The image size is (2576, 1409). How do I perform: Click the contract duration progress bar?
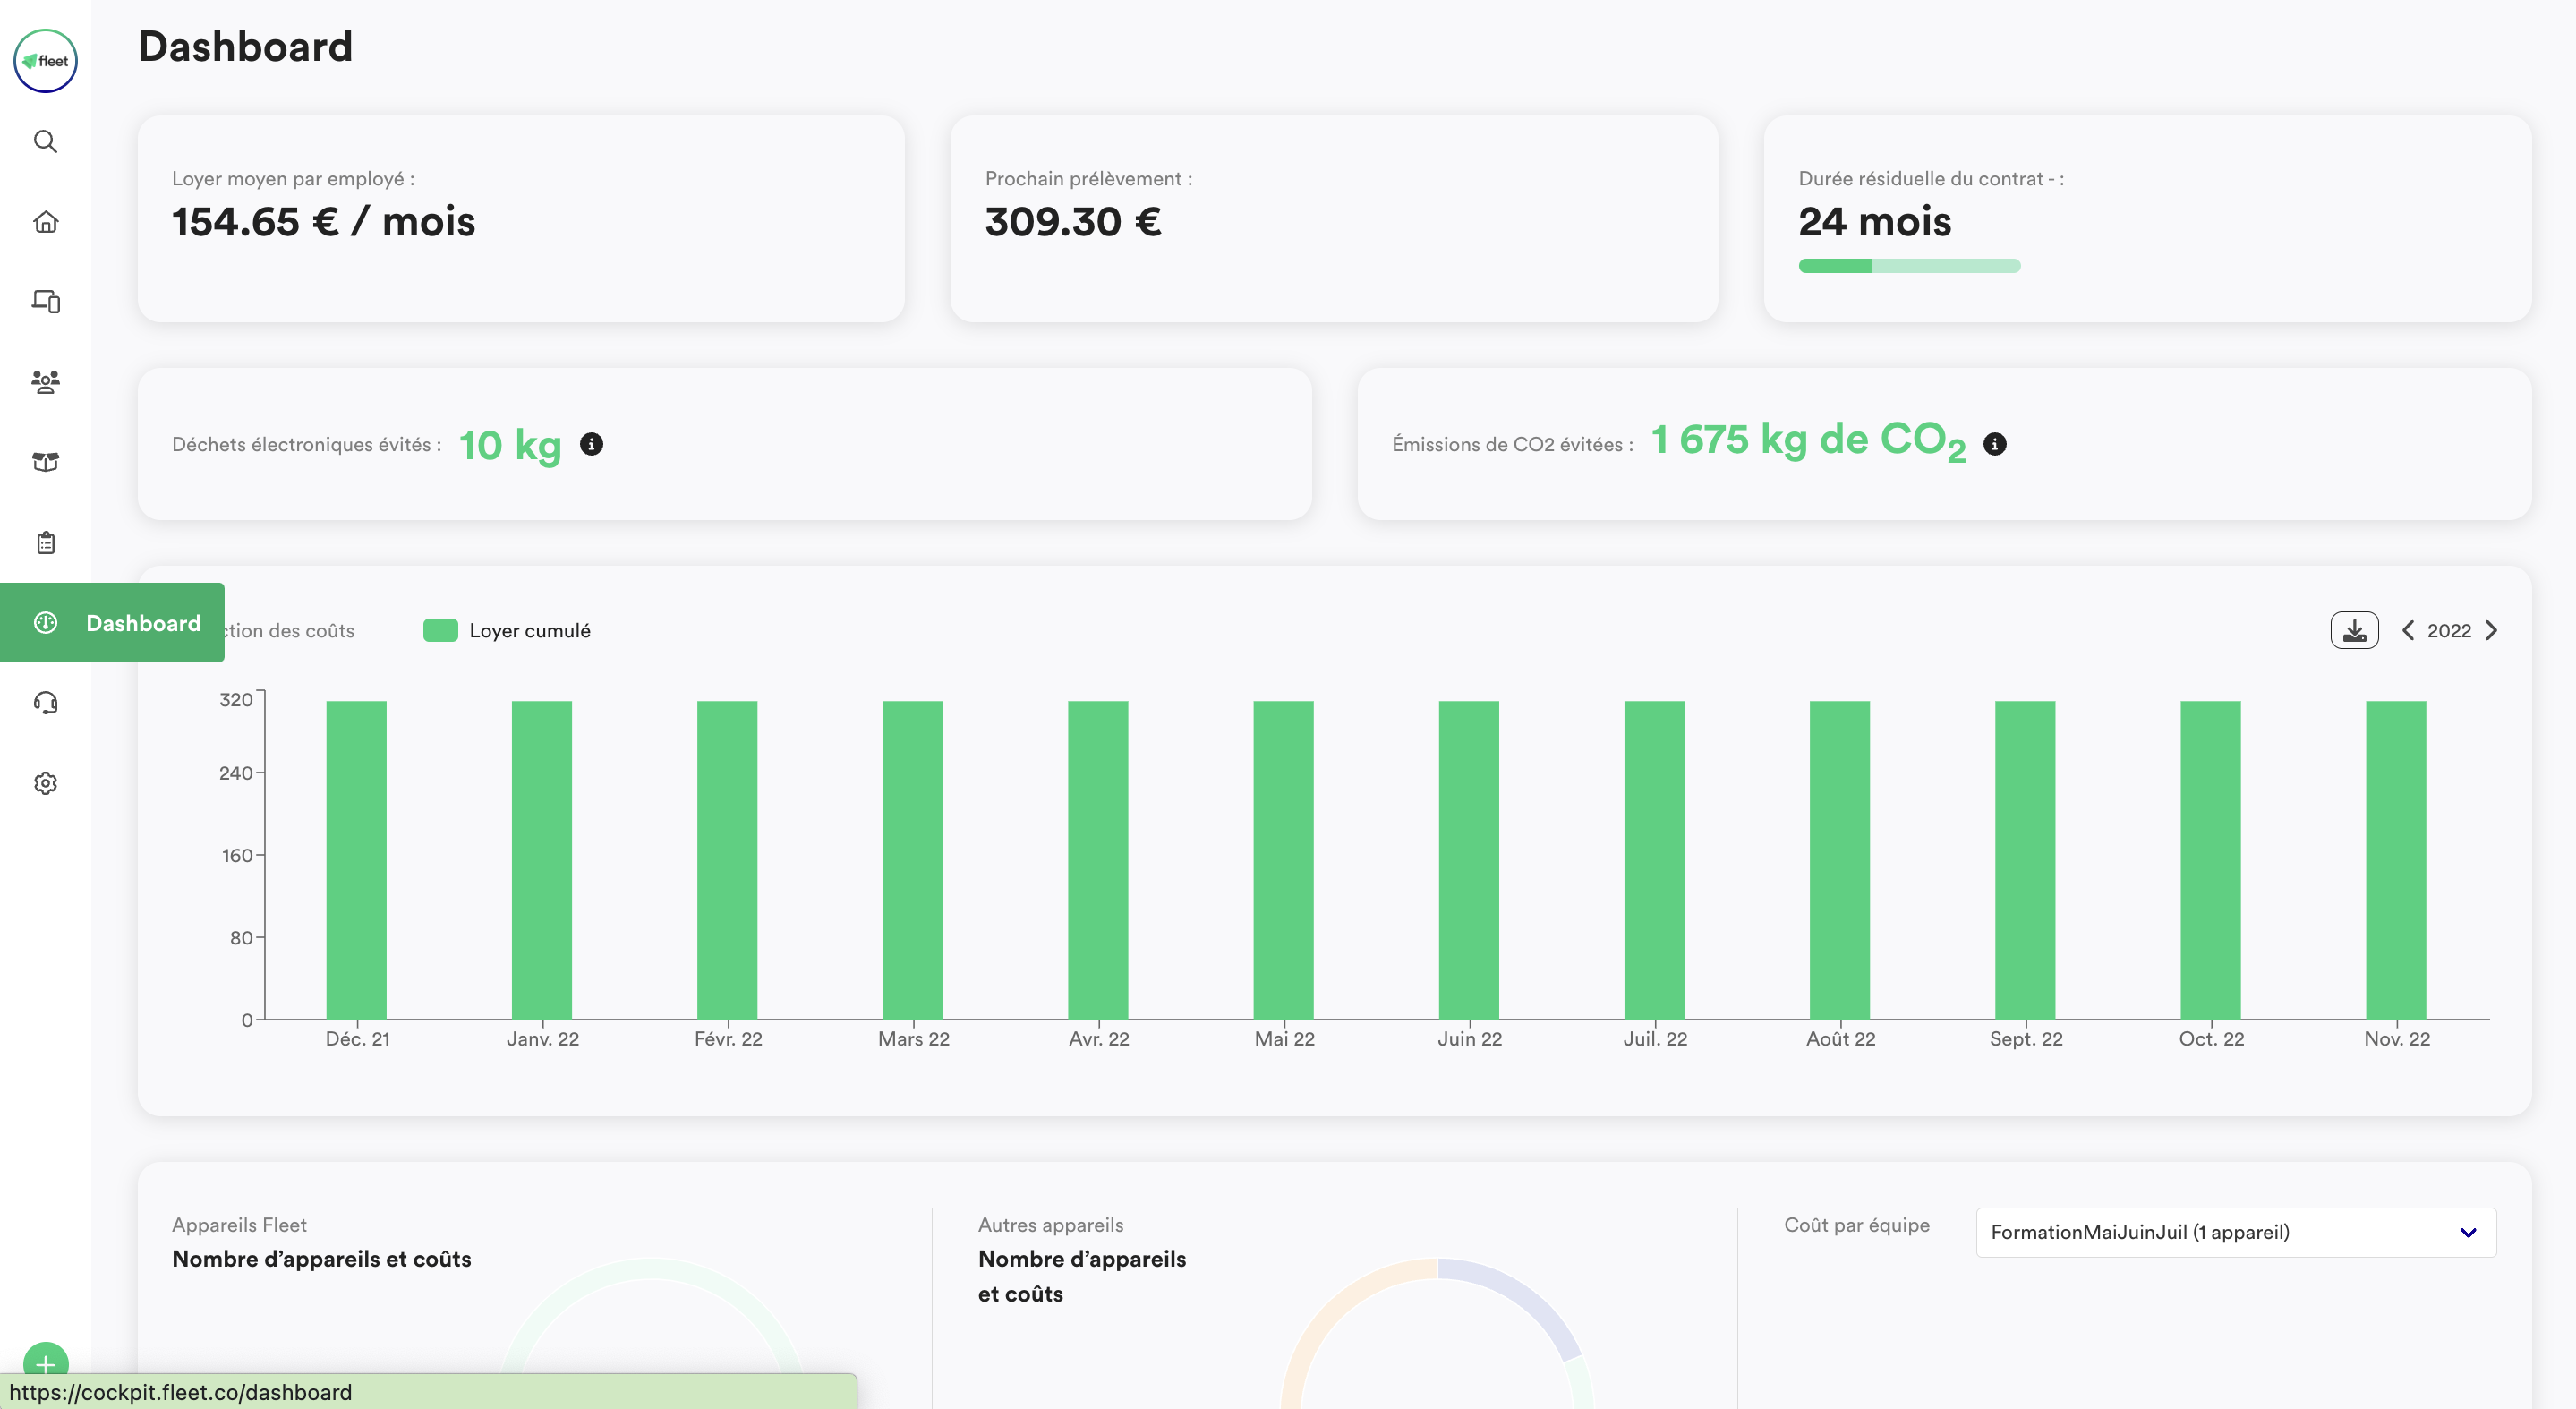click(x=1909, y=266)
